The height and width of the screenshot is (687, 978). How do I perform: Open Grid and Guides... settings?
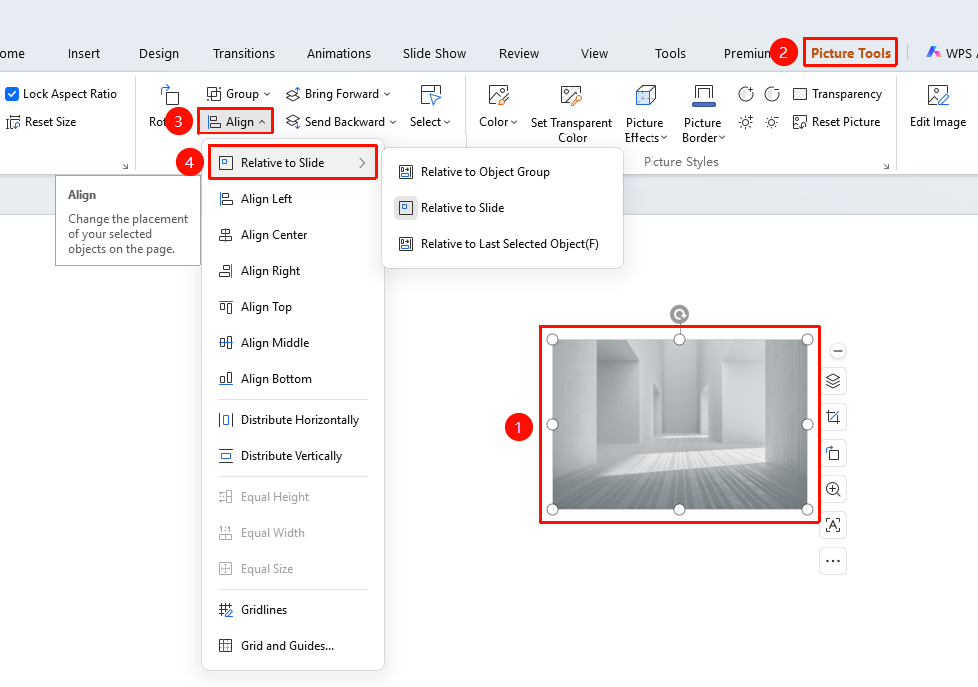click(293, 646)
